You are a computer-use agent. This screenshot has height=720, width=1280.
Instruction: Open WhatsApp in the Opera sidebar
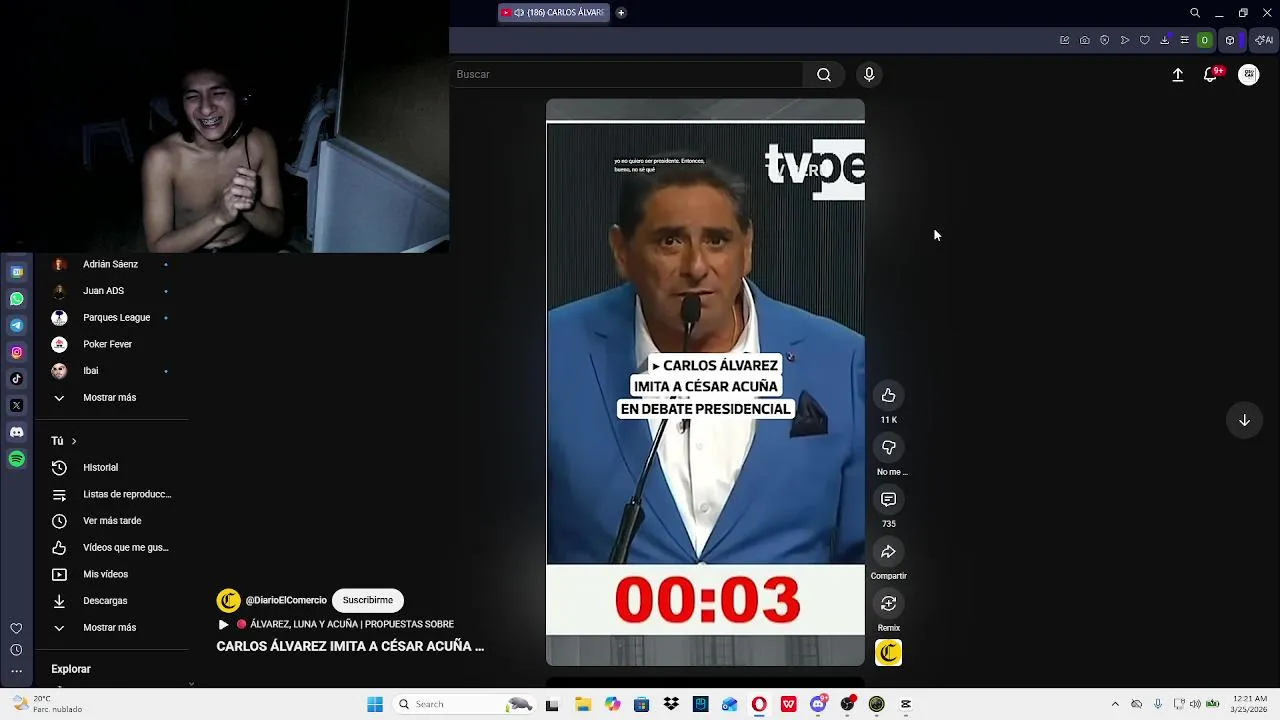point(17,299)
